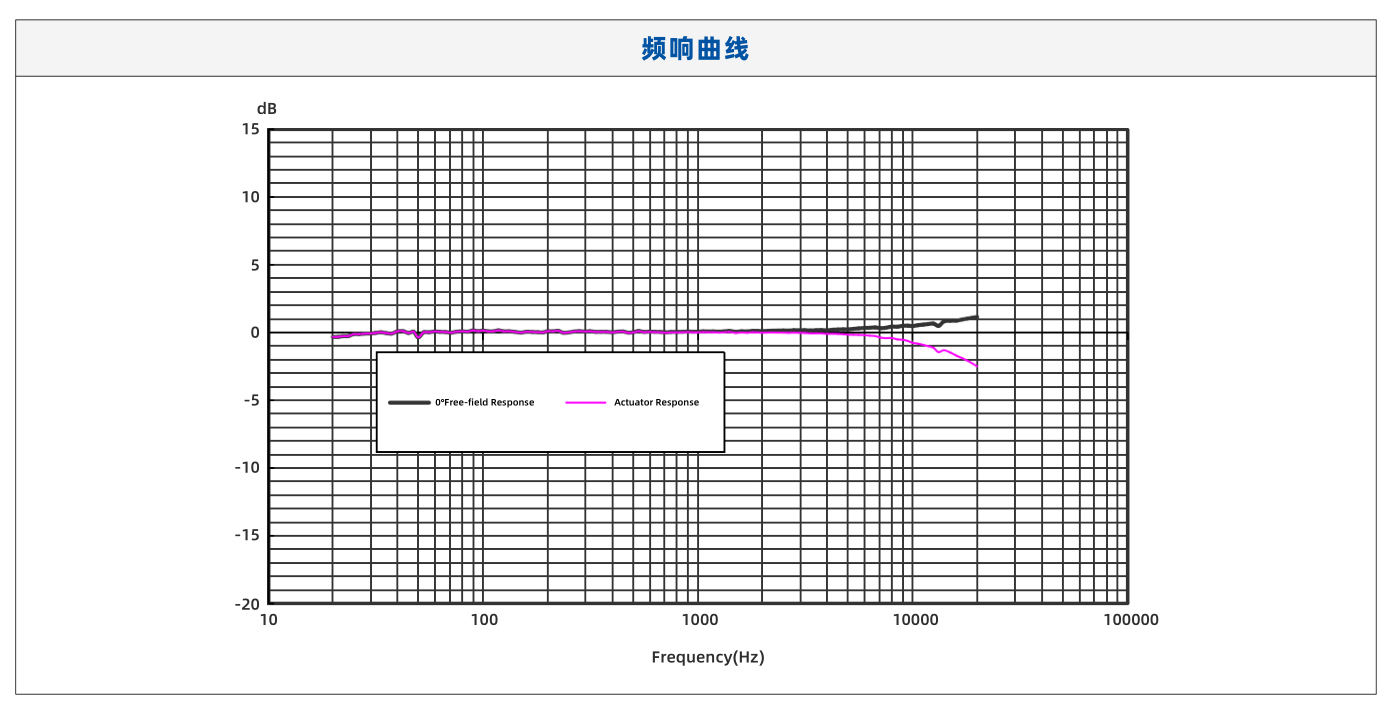Select the -10 tick on the dB axis

pyautogui.click(x=246, y=468)
